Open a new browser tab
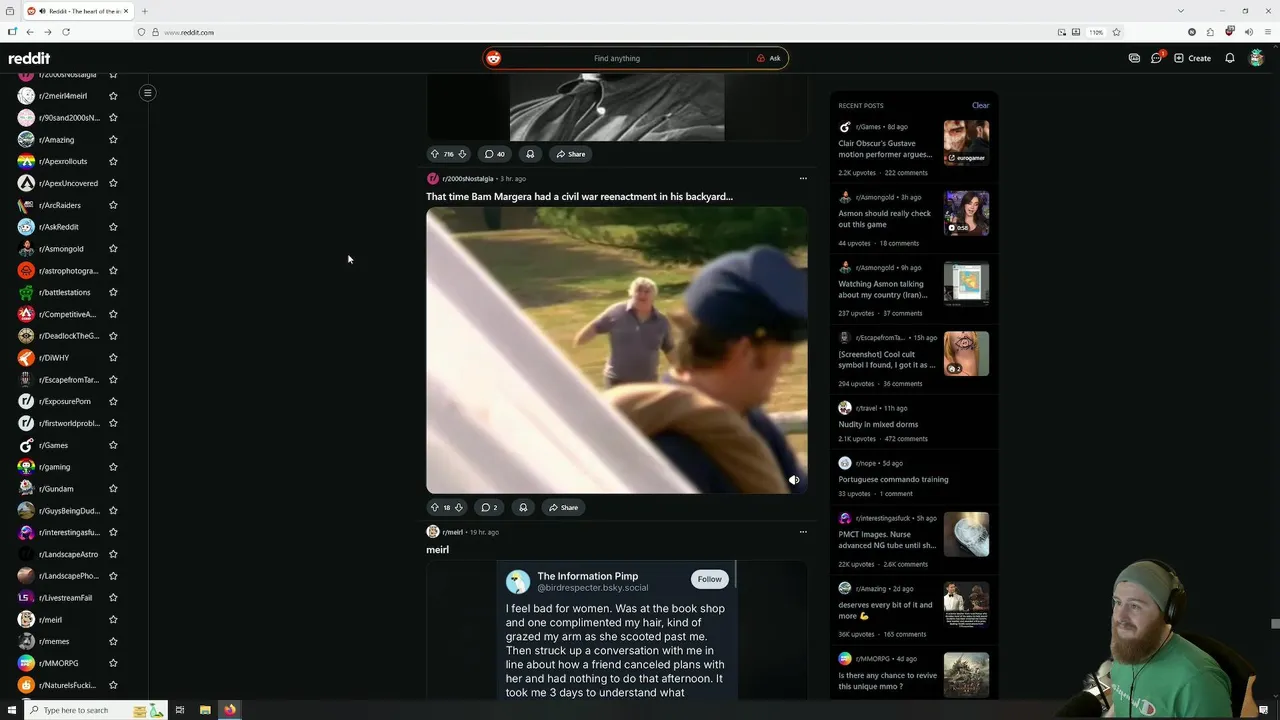The width and height of the screenshot is (1280, 720). point(144,11)
